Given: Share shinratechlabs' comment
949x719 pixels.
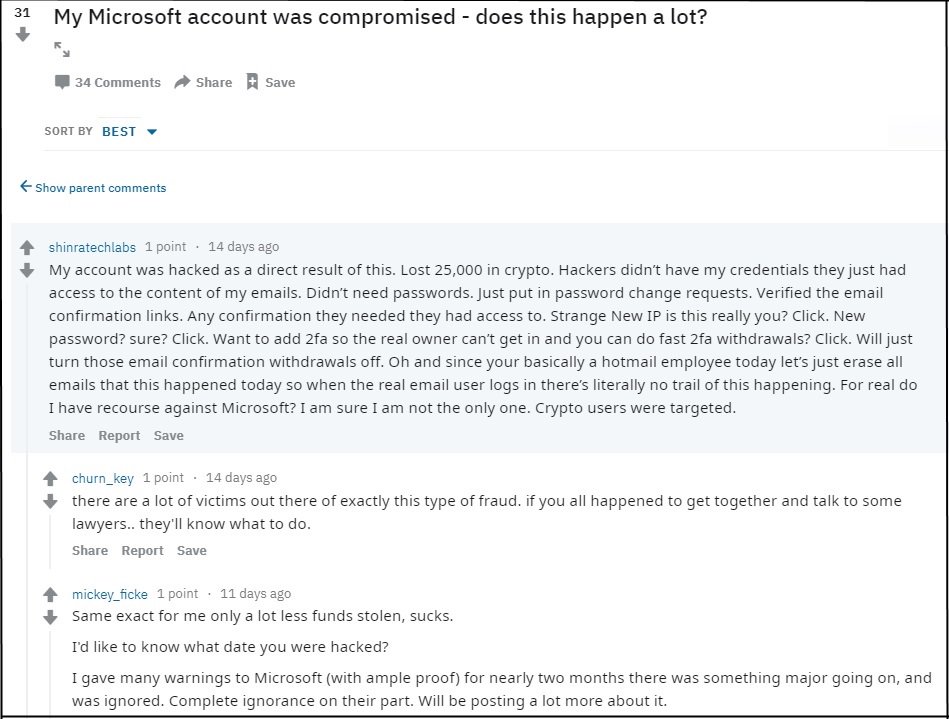Looking at the screenshot, I should pos(67,435).
